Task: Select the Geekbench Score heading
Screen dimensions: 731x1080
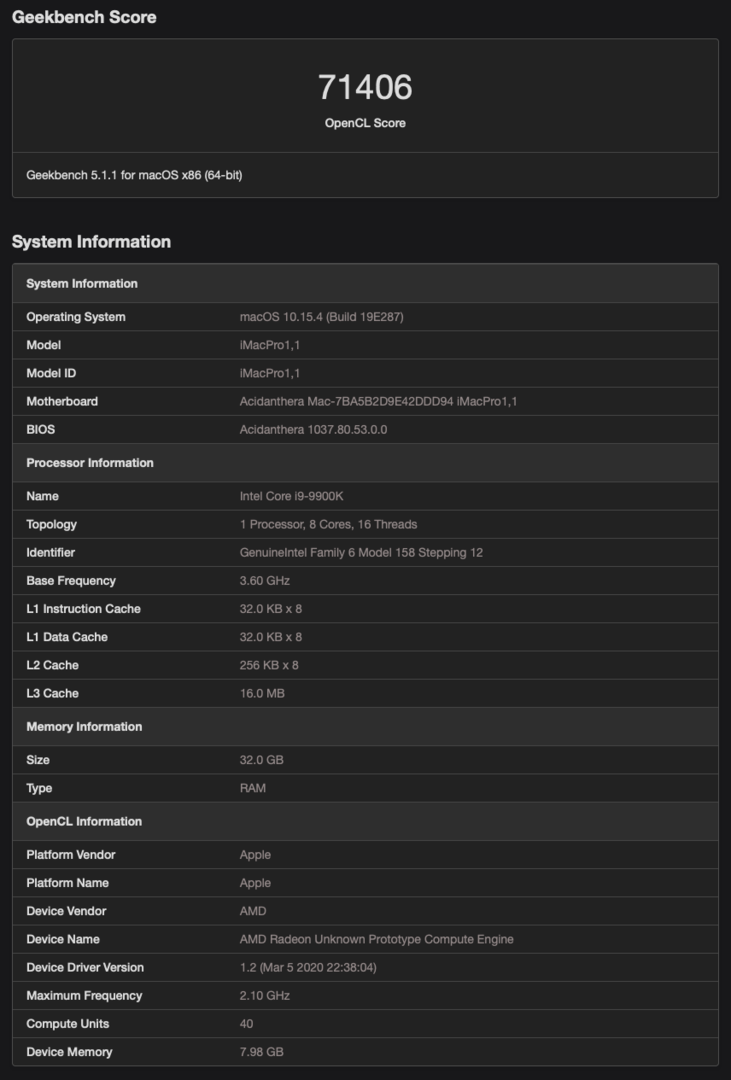Action: (x=84, y=17)
